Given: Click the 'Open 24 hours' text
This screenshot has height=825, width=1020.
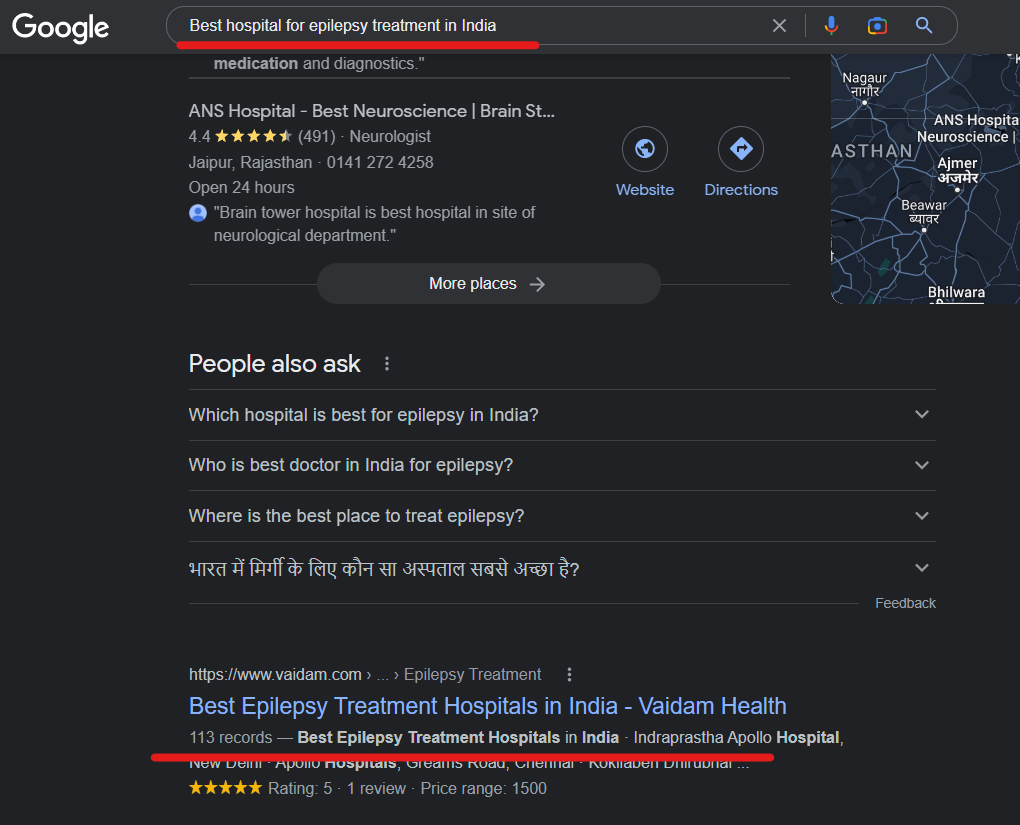Looking at the screenshot, I should (241, 188).
